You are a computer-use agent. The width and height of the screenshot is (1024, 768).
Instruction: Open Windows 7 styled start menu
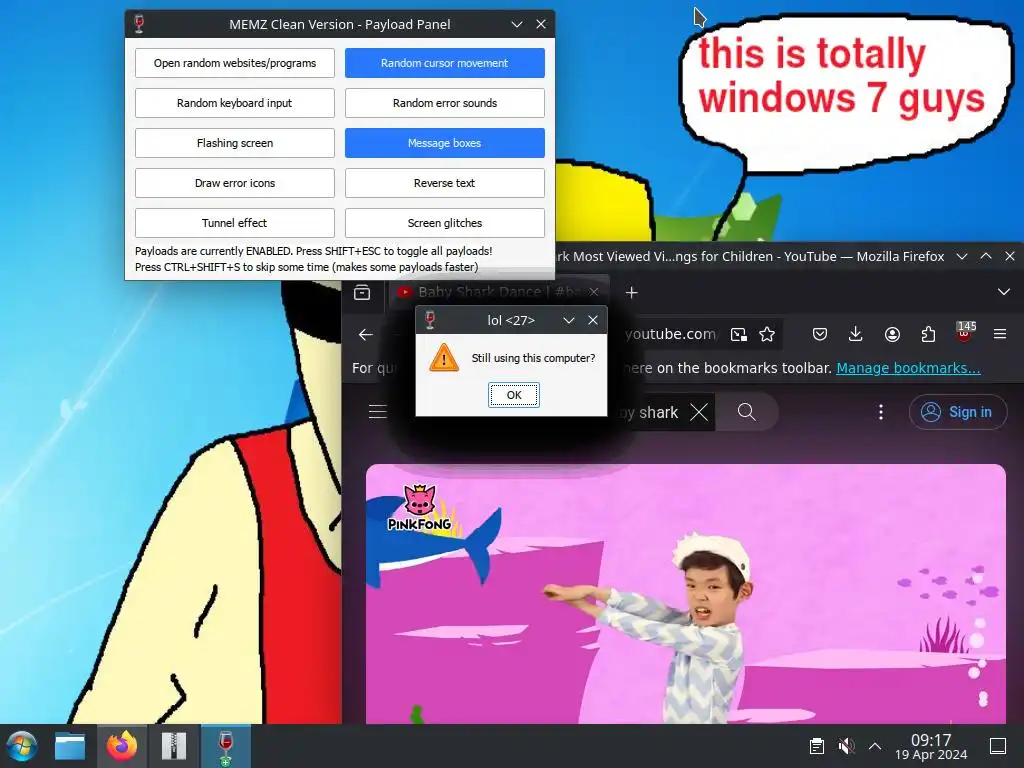point(22,746)
